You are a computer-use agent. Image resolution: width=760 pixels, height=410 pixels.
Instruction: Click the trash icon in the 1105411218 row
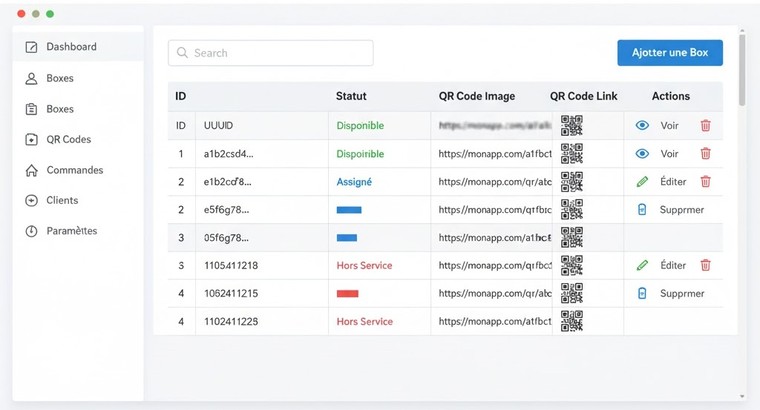705,266
